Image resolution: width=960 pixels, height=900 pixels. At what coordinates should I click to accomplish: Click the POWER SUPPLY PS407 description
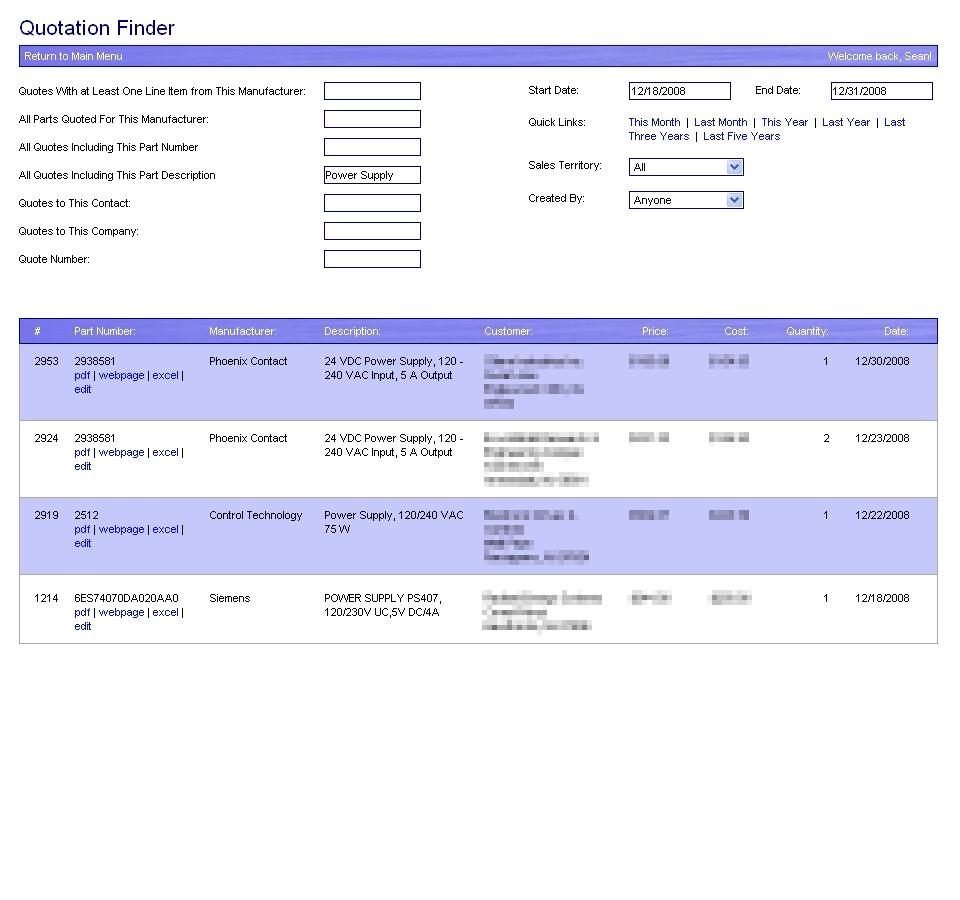tap(383, 605)
